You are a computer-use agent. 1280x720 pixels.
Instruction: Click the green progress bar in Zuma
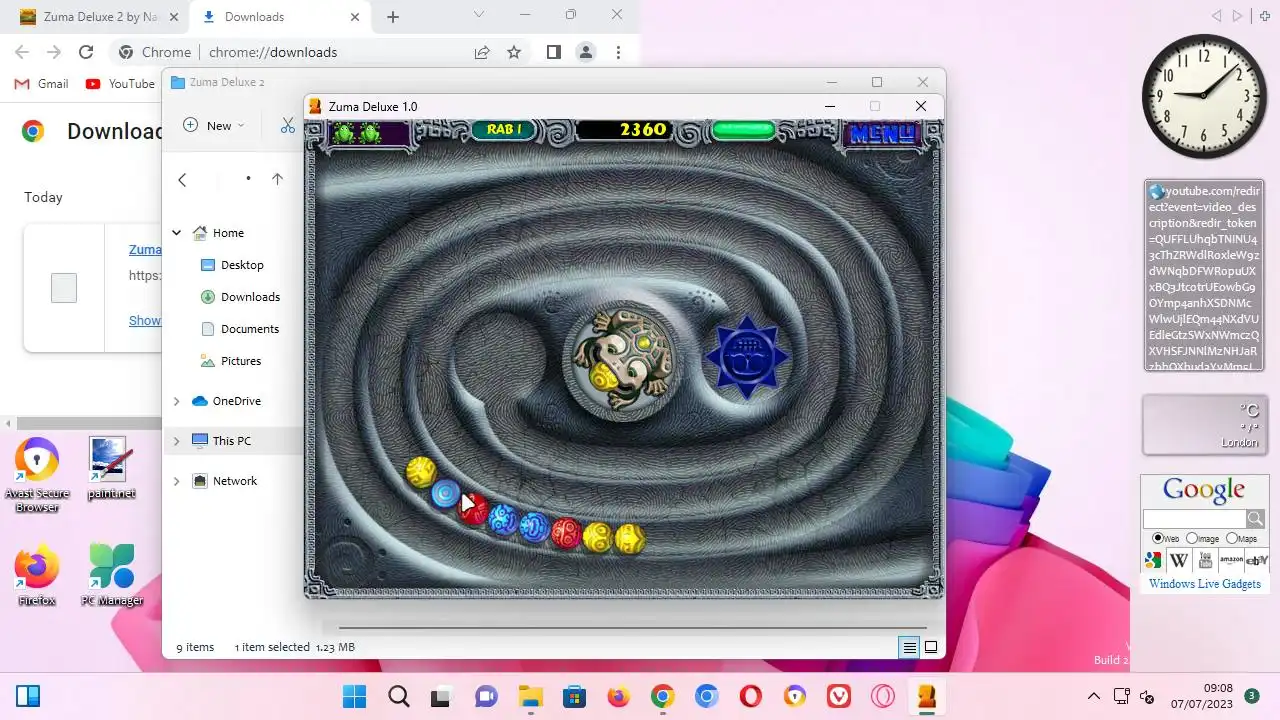pyautogui.click(x=743, y=130)
